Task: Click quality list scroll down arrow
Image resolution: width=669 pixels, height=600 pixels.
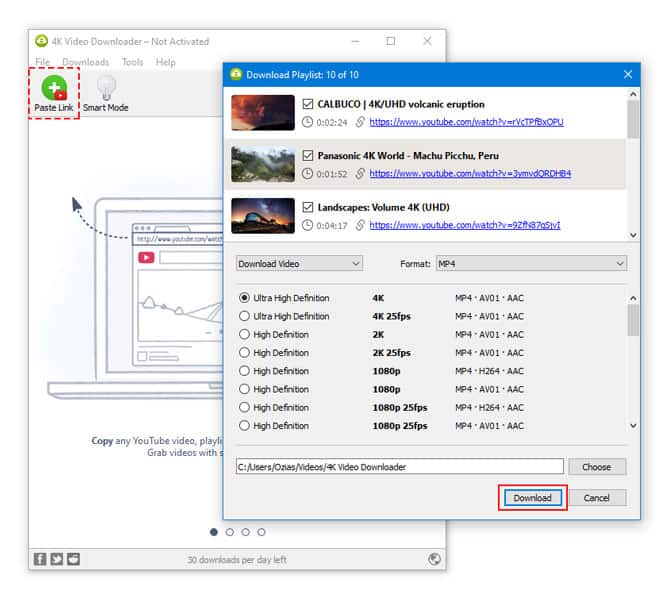Action: coord(633,425)
